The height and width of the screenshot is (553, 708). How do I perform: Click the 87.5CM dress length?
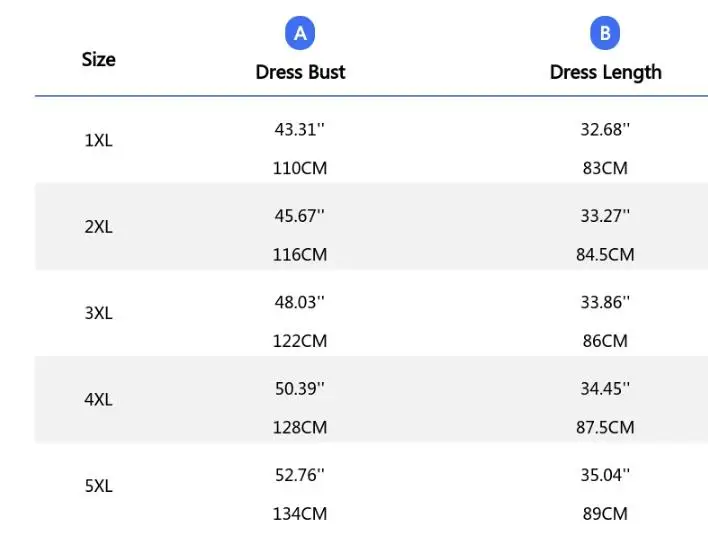coord(605,428)
